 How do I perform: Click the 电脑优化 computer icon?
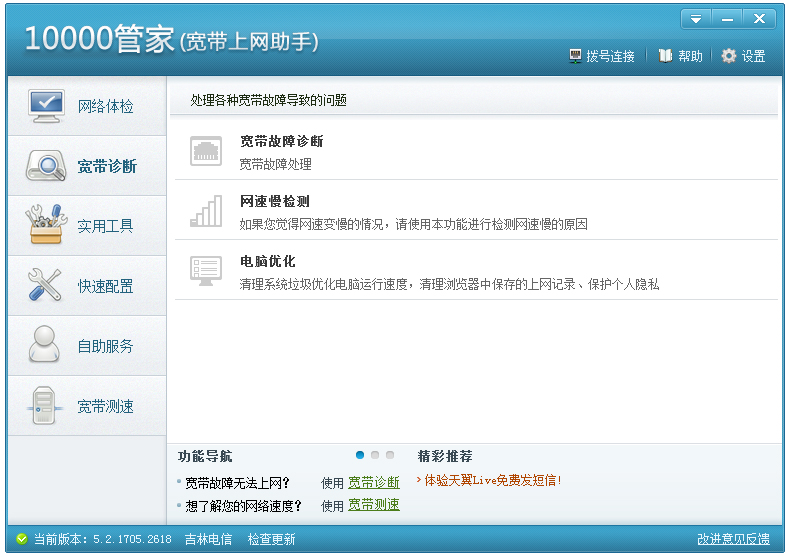(x=206, y=270)
